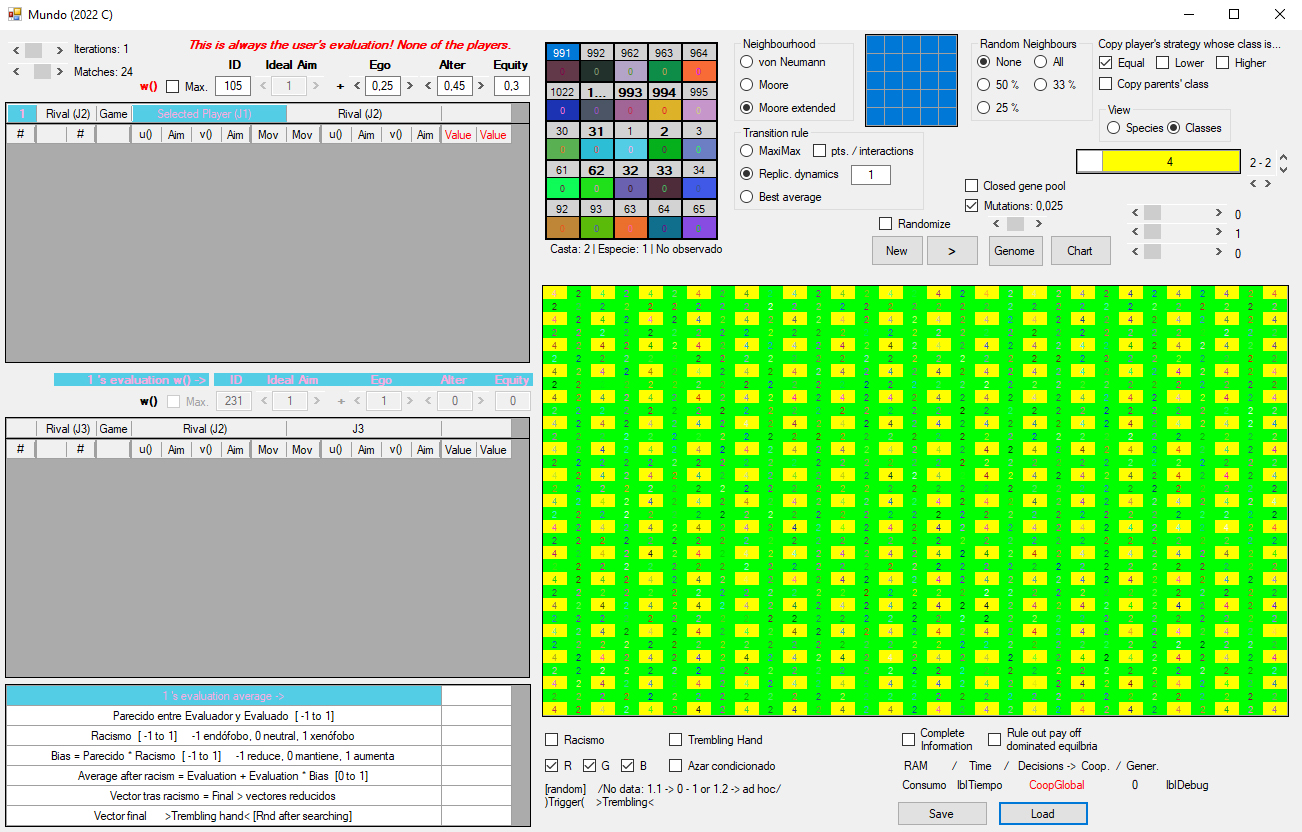Click the up arrow of the 2 - 2 spinner
This screenshot has height=832, width=1302.
pyautogui.click(x=1284, y=157)
